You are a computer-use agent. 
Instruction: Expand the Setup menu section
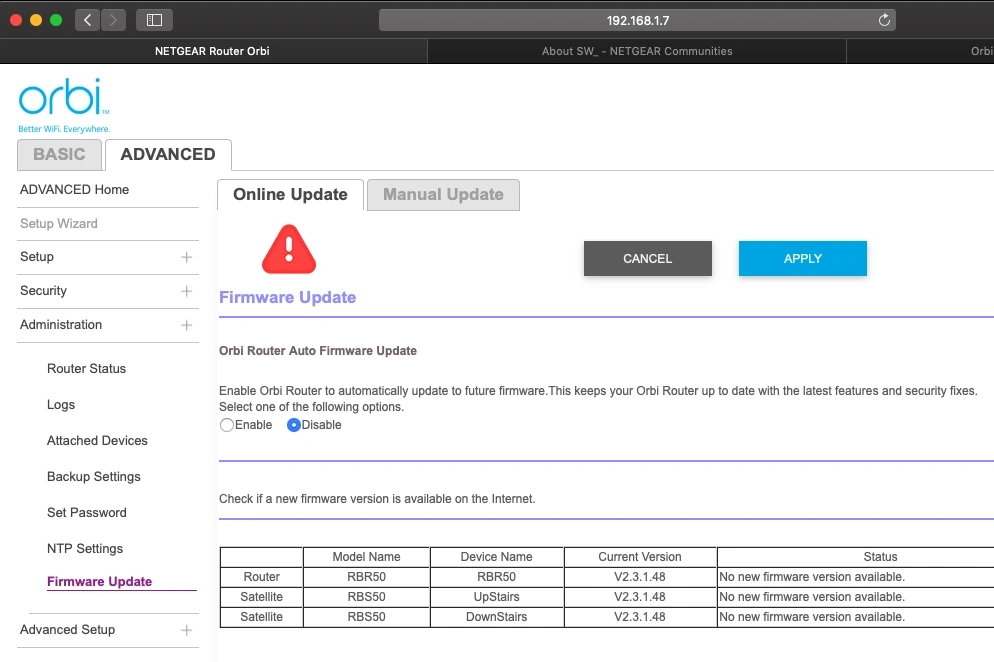click(x=186, y=257)
